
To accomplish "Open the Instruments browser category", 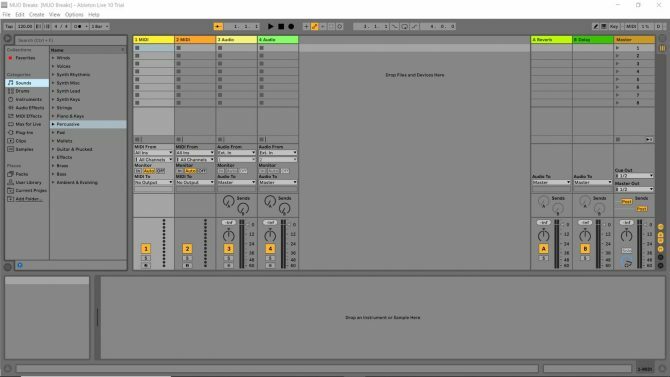I will pyautogui.click(x=27, y=99).
